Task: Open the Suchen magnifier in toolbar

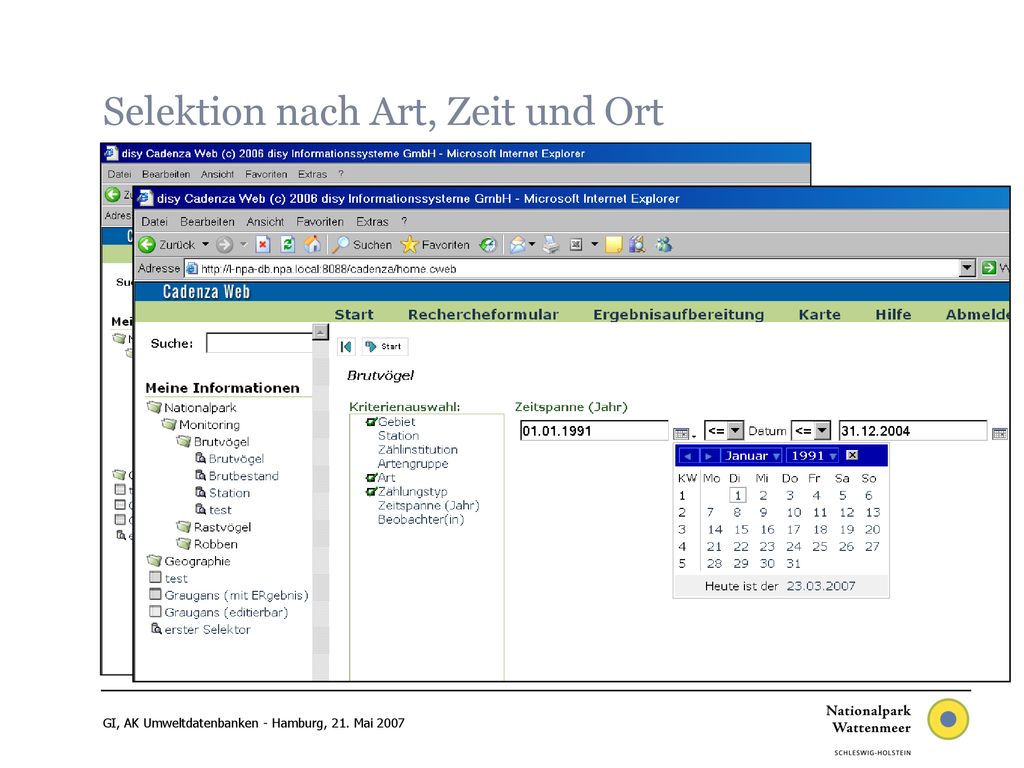Action: point(340,245)
